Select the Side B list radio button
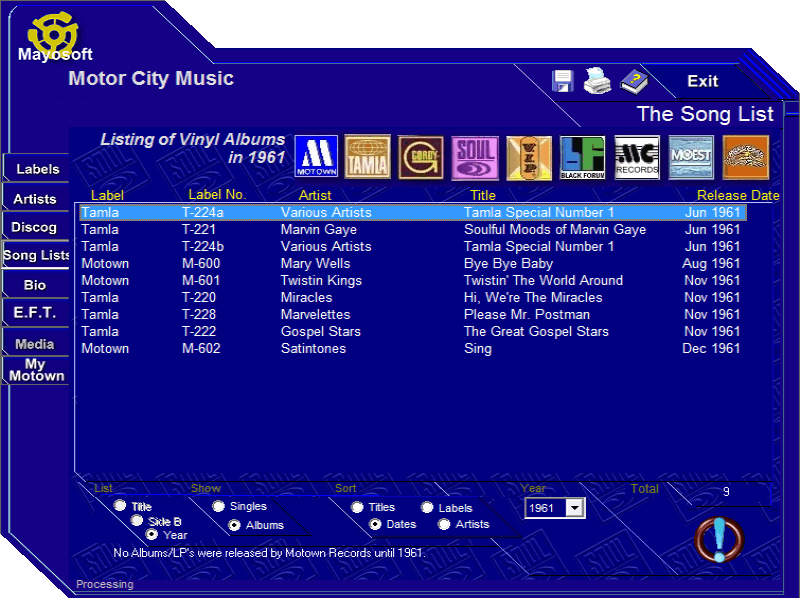This screenshot has height=600, width=800. click(137, 520)
